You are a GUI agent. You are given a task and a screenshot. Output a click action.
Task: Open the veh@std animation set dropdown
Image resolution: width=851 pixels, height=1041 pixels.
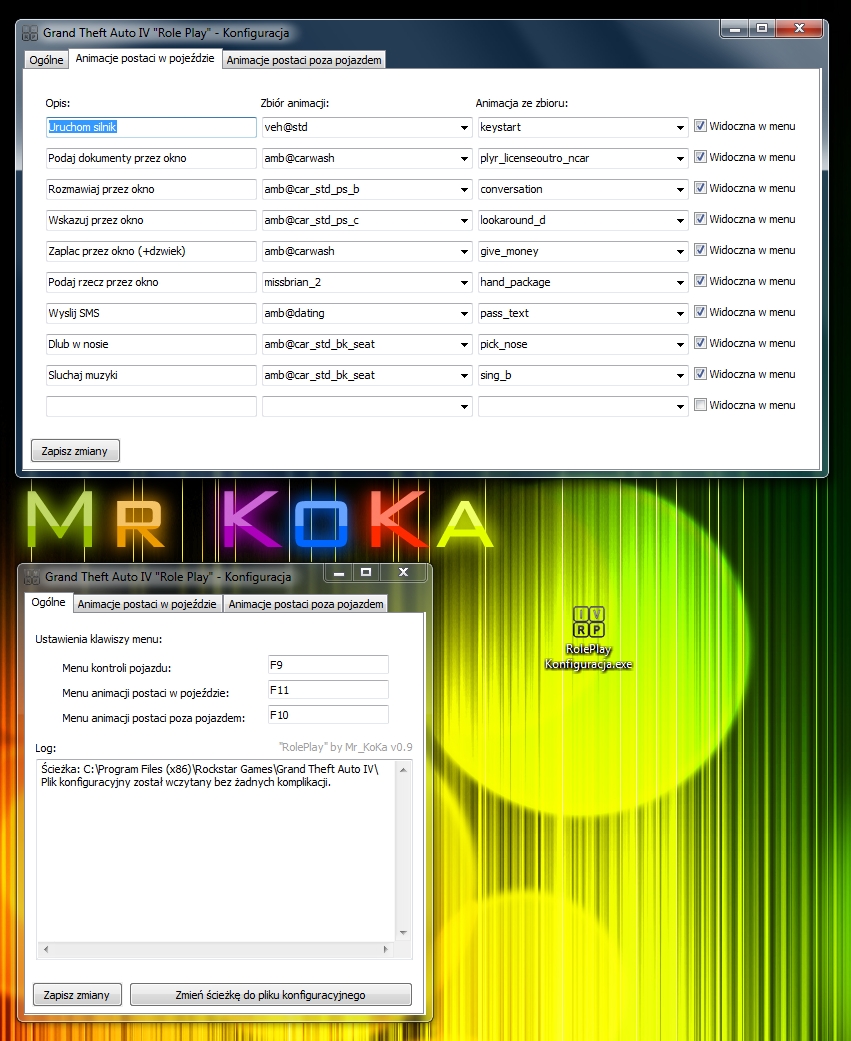[465, 127]
